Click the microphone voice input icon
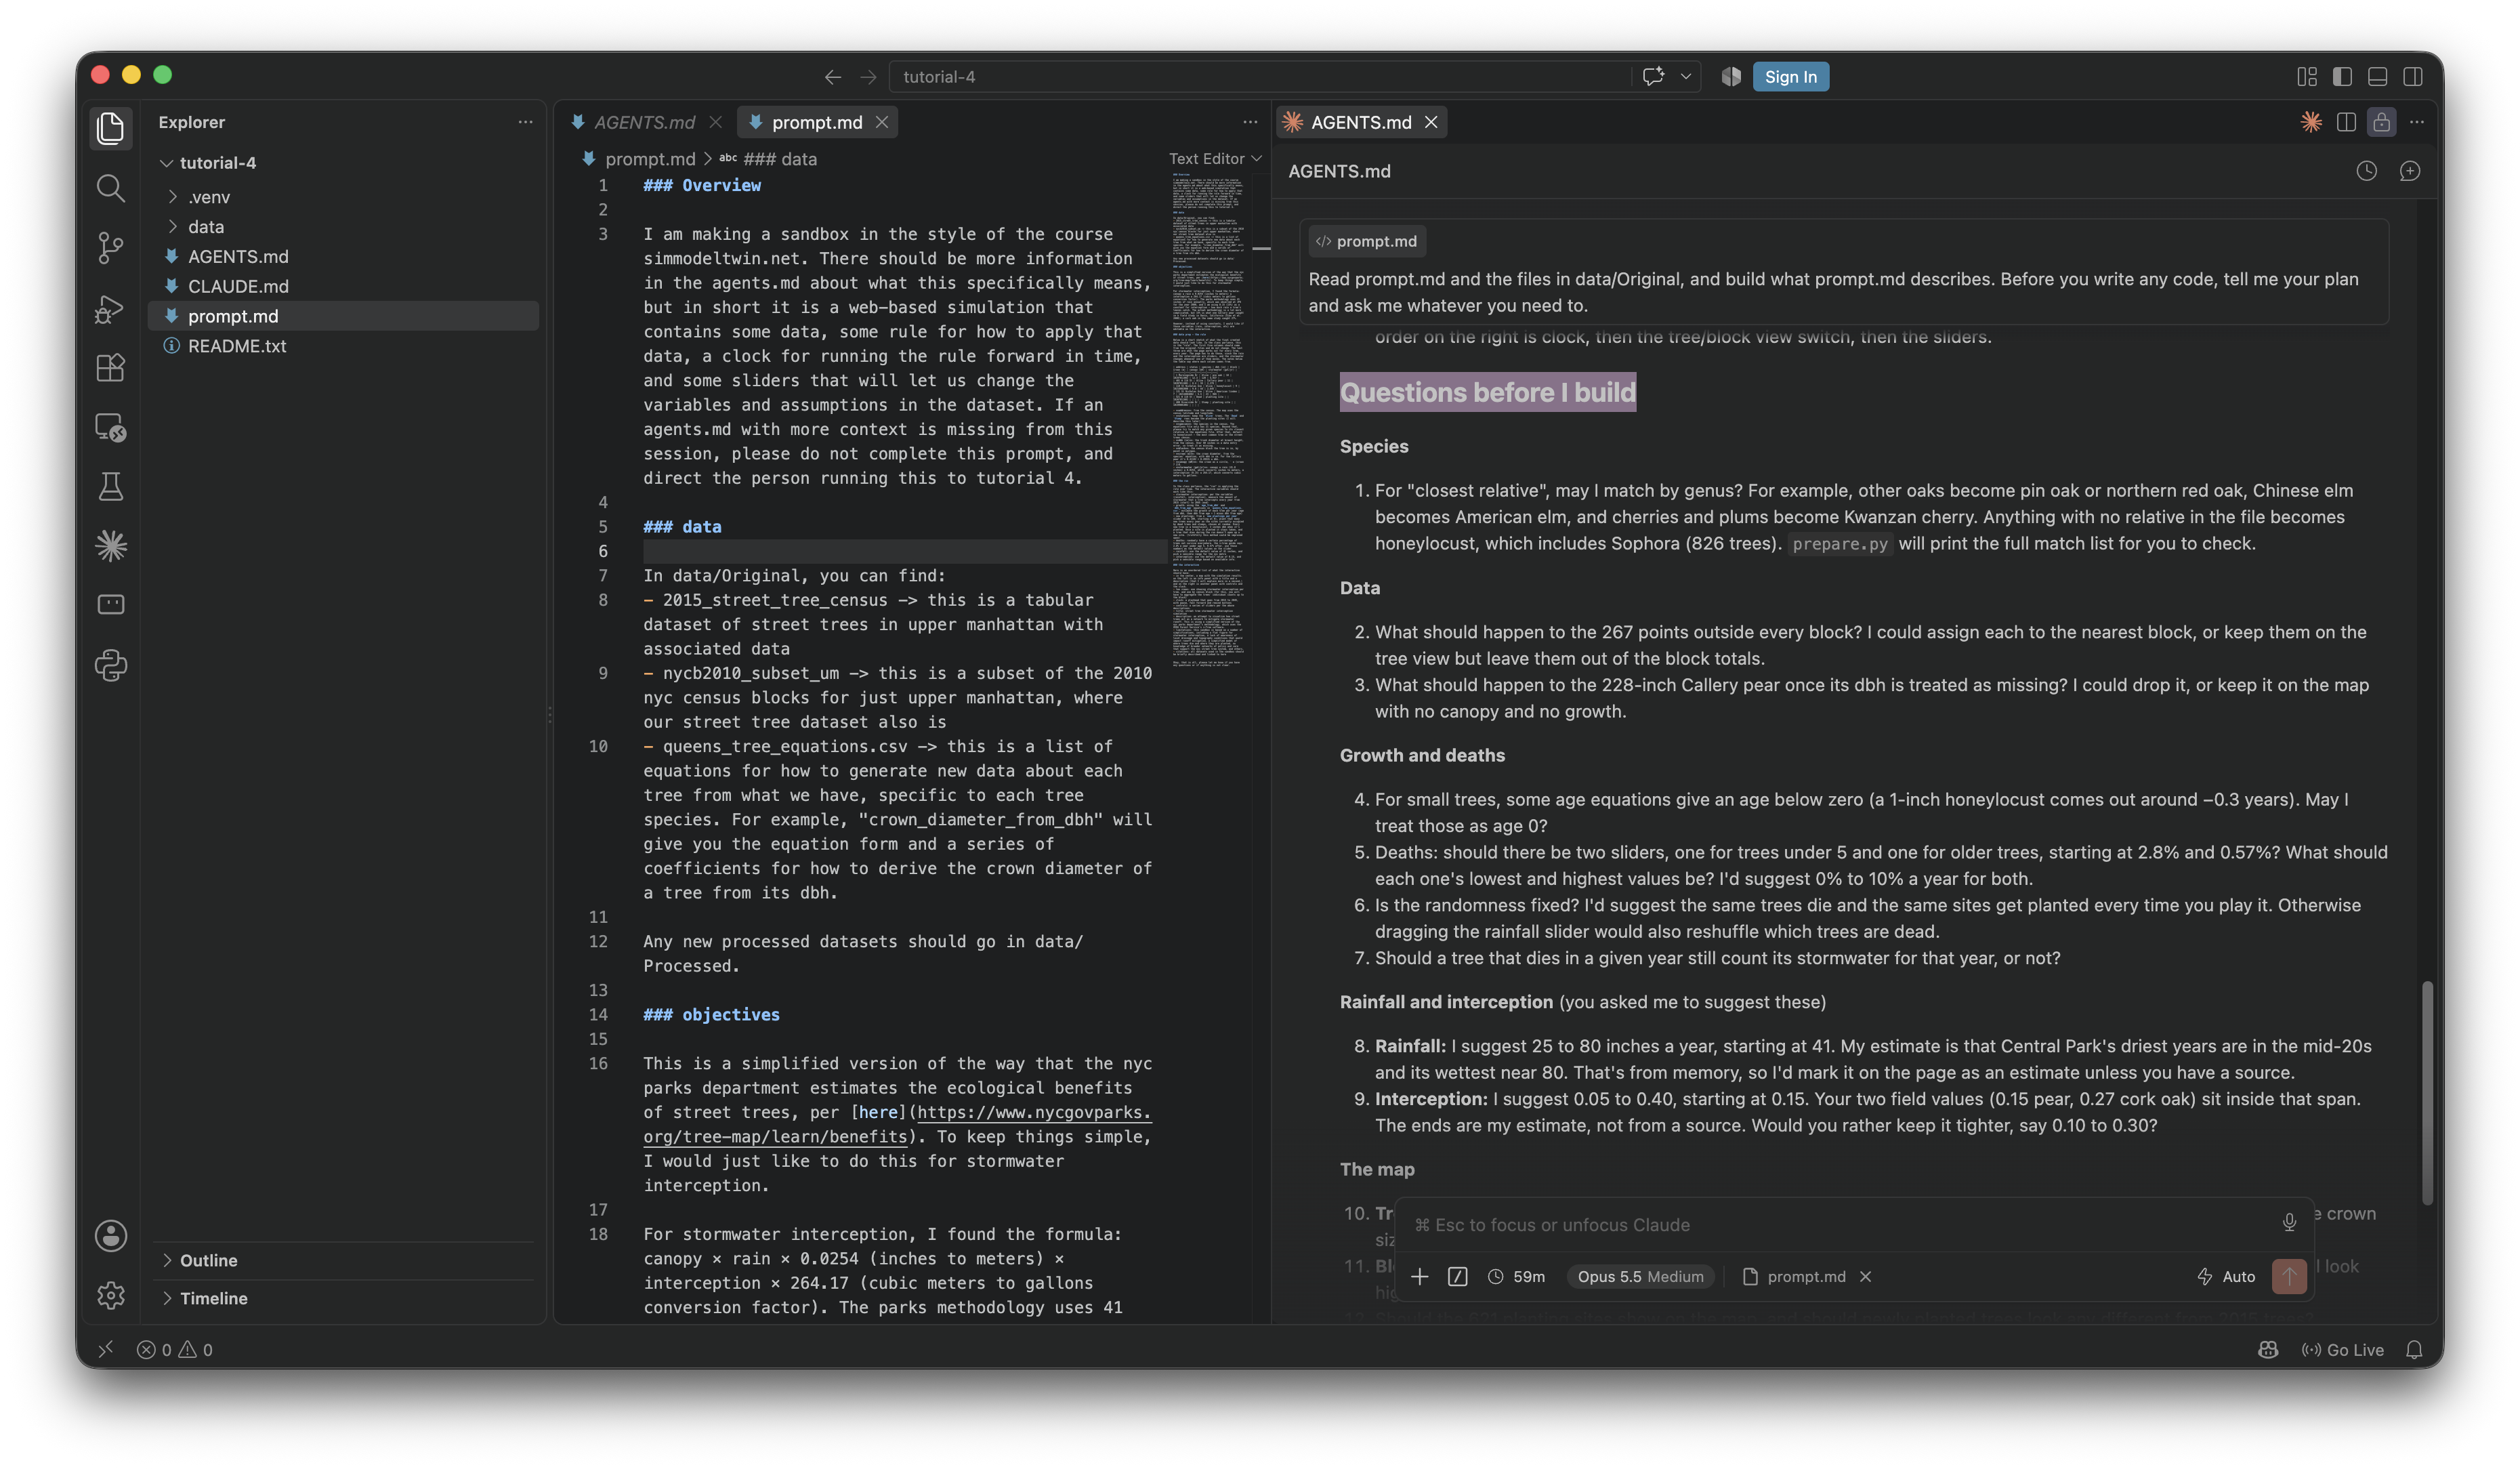This screenshot has width=2520, height=1469. [2288, 1223]
